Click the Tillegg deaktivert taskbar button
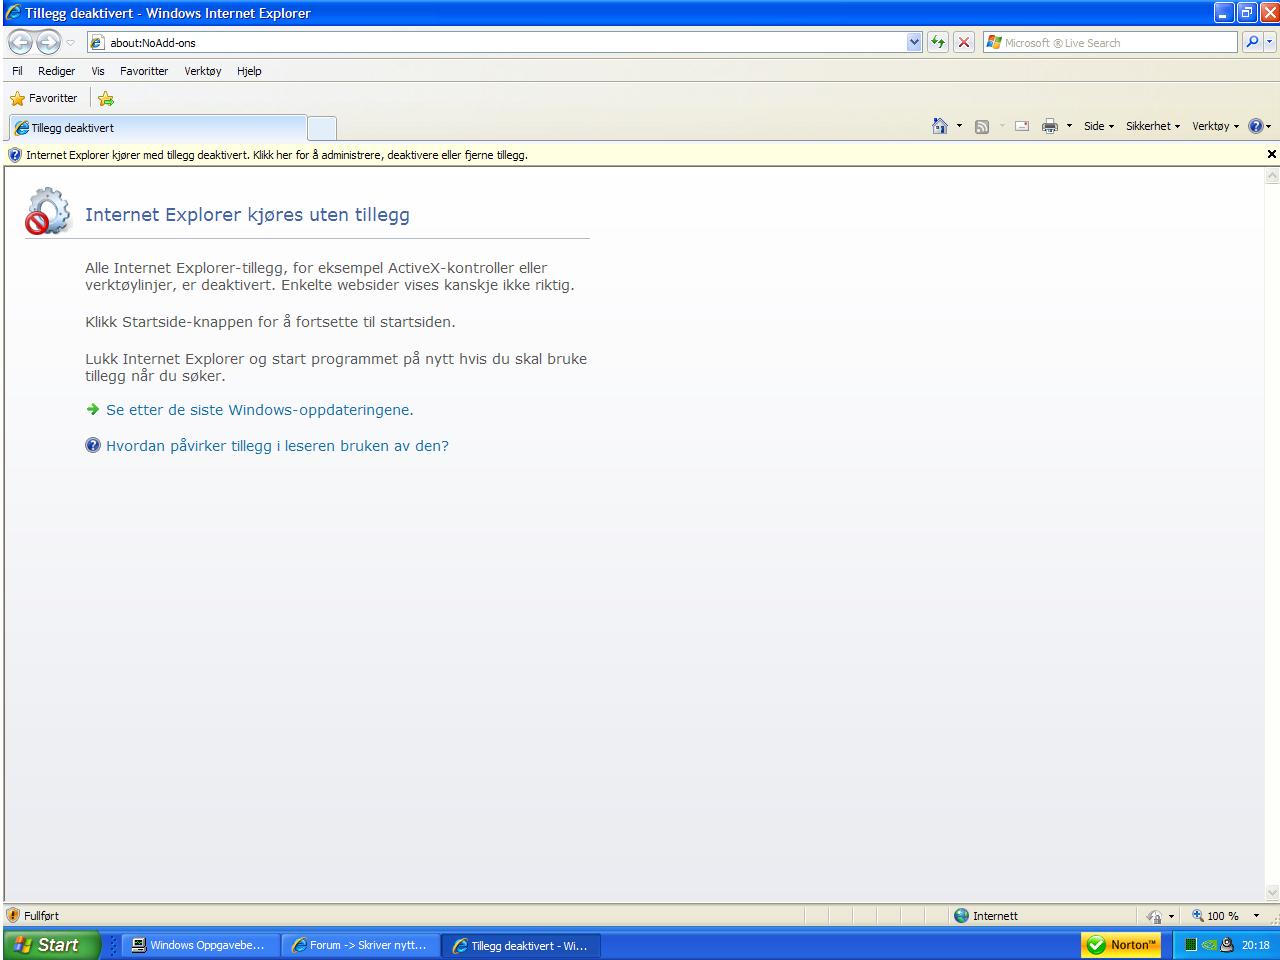The width and height of the screenshot is (1280, 960). (x=522, y=945)
